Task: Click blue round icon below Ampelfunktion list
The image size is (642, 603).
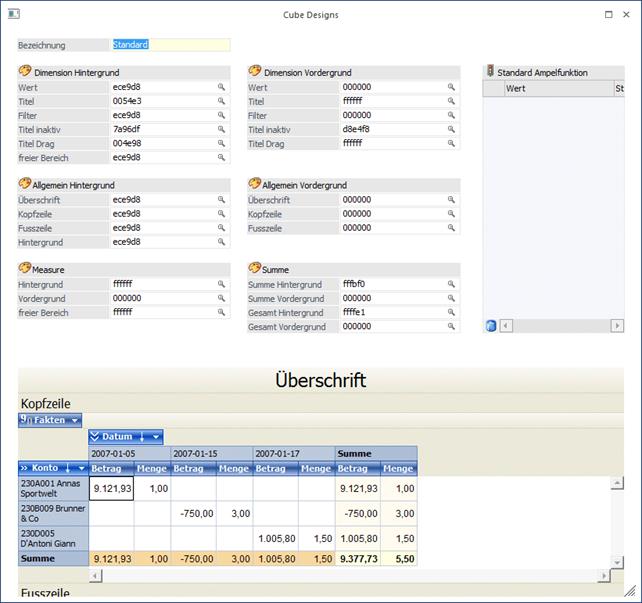Action: pyautogui.click(x=491, y=326)
